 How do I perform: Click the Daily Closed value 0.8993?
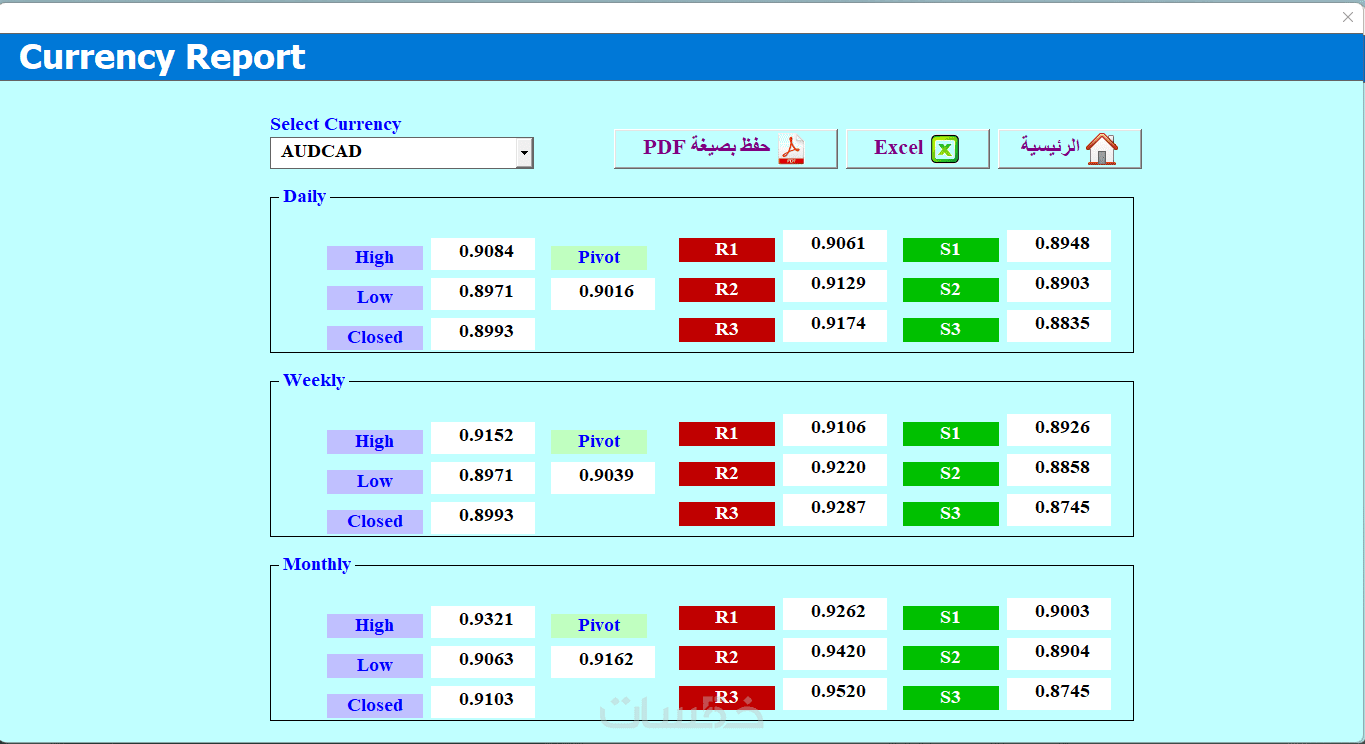483,334
